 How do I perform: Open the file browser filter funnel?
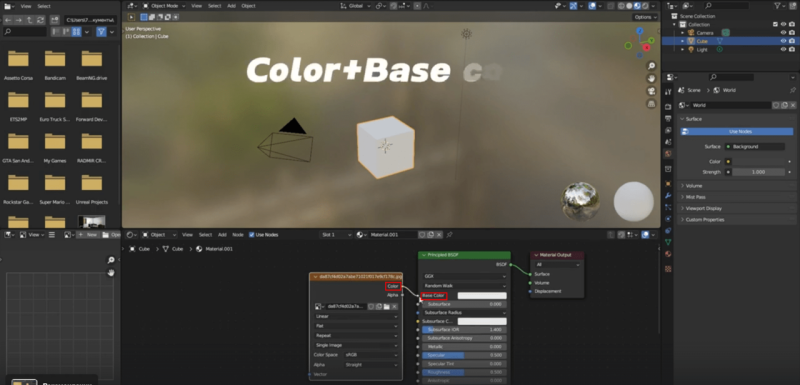[x=101, y=32]
